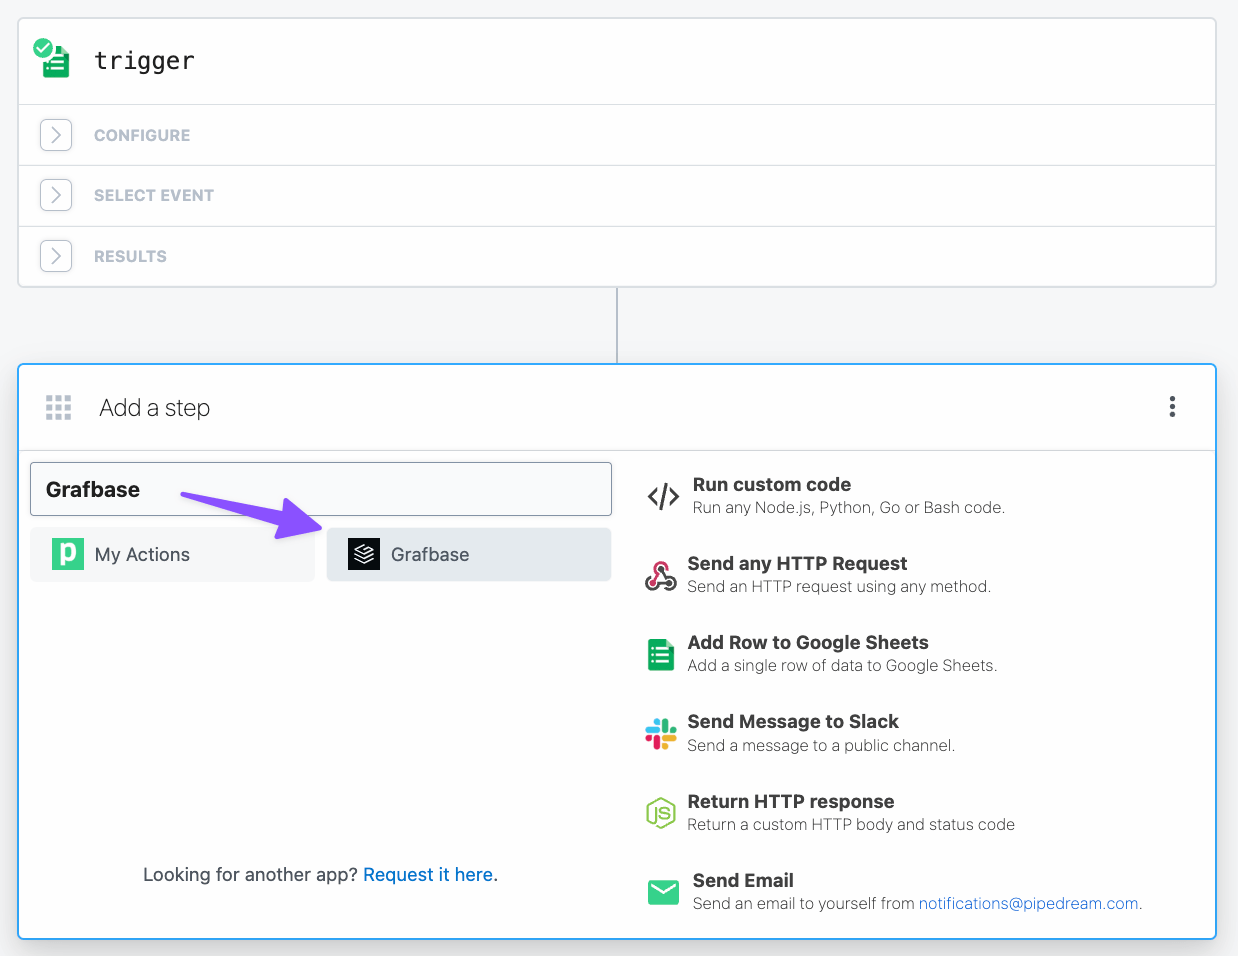Click the Google Sheets trigger icon

click(x=52, y=59)
